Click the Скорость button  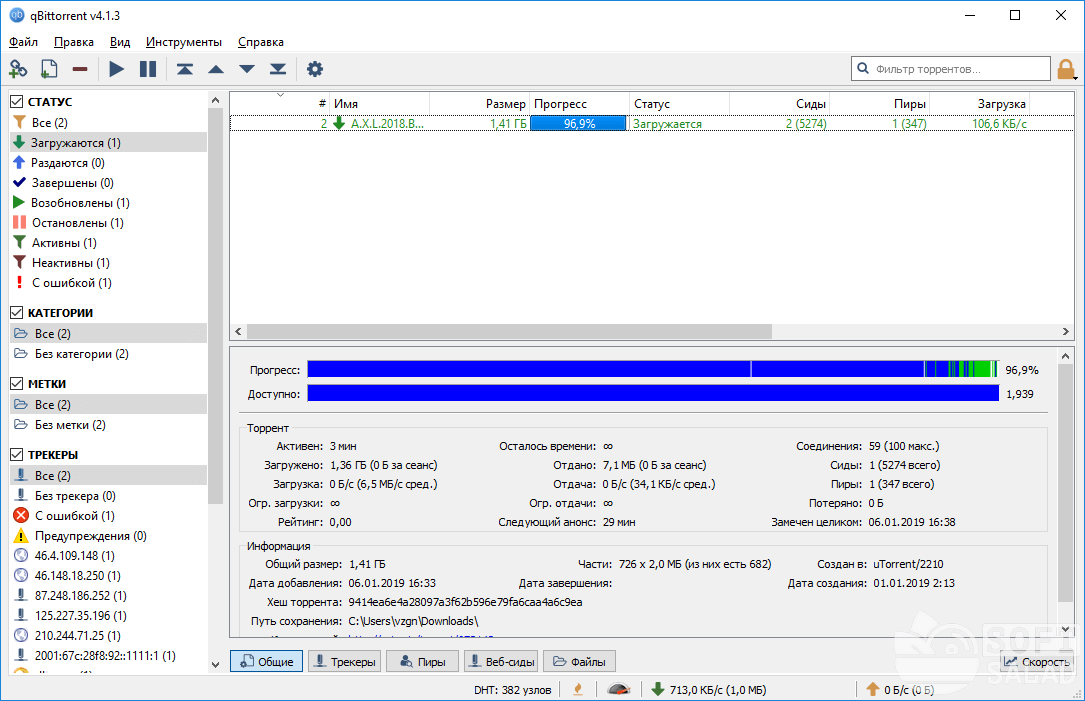click(1037, 662)
